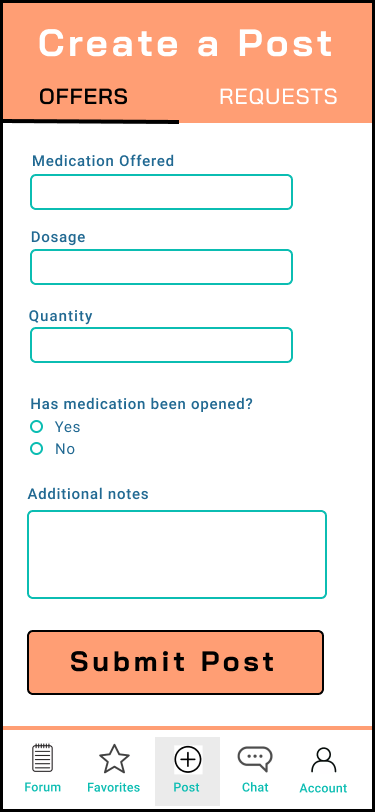The image size is (375, 812).
Task: Open the Chat speech bubble icon
Action: coord(255,759)
